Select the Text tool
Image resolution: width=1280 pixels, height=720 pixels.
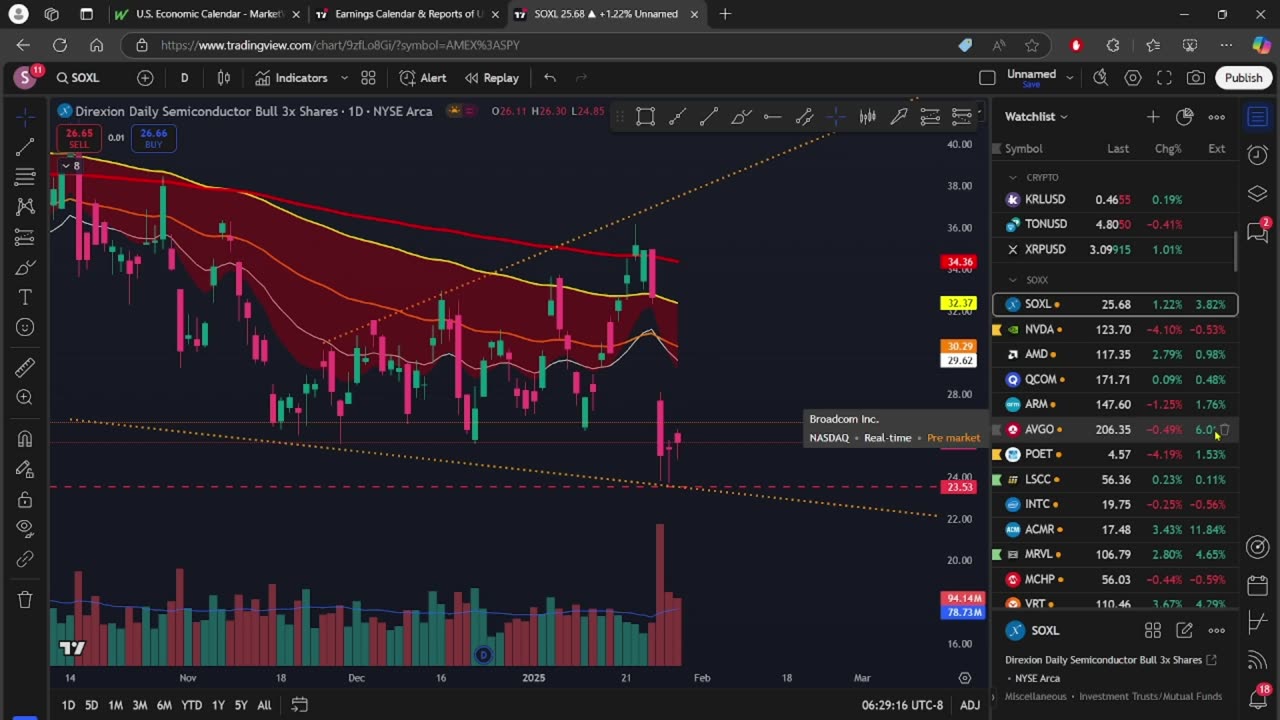point(25,297)
